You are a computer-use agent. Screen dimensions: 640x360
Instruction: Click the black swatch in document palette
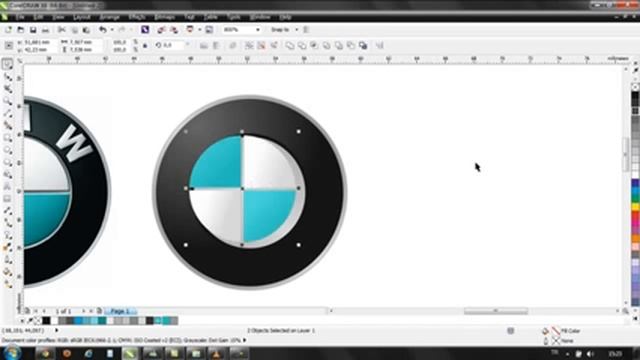pyautogui.click(x=46, y=321)
